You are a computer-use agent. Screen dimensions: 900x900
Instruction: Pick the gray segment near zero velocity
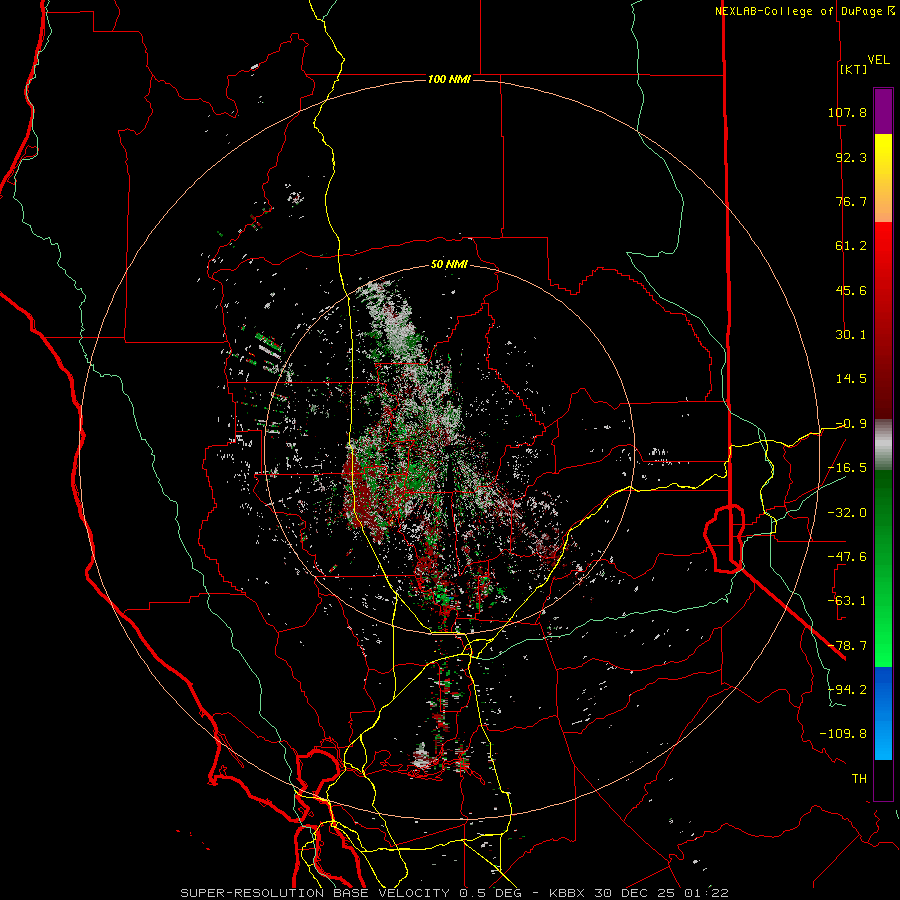(x=883, y=444)
